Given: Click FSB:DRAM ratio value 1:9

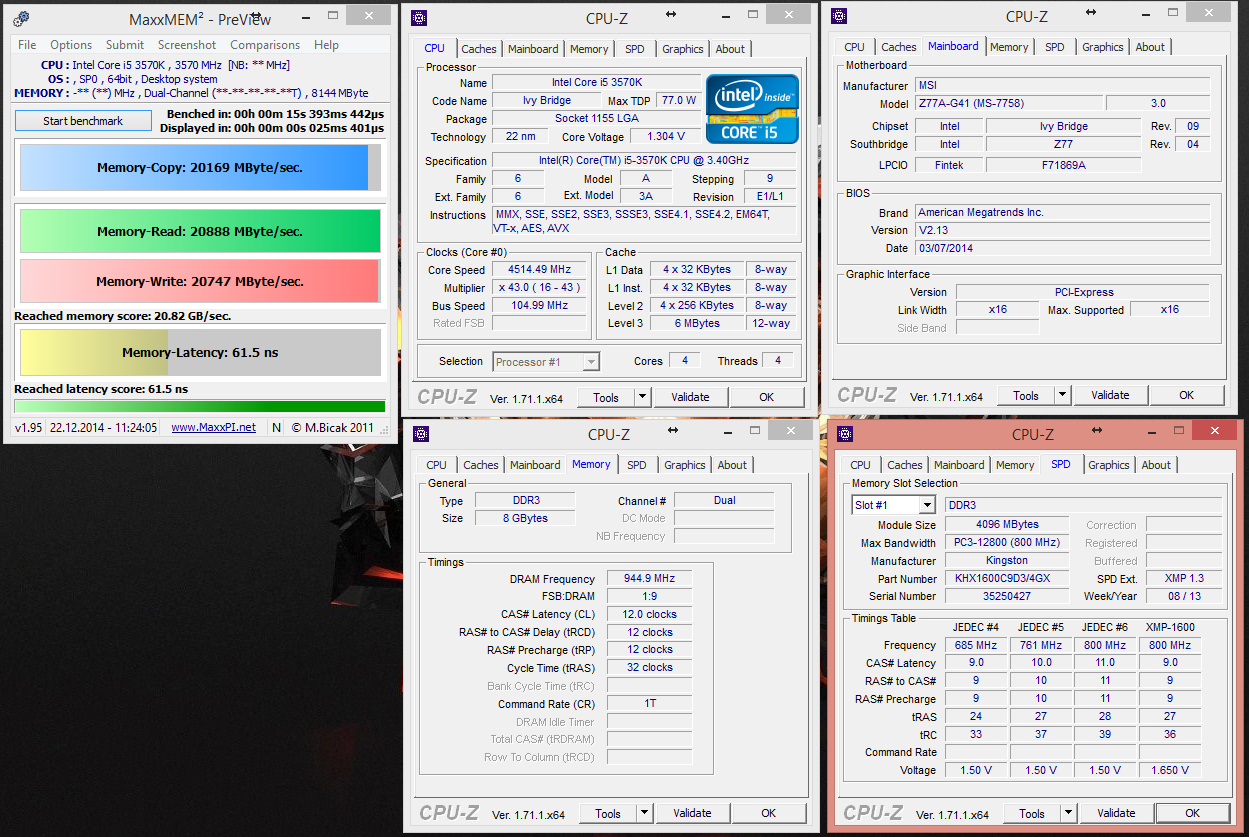Looking at the screenshot, I should point(648,596).
